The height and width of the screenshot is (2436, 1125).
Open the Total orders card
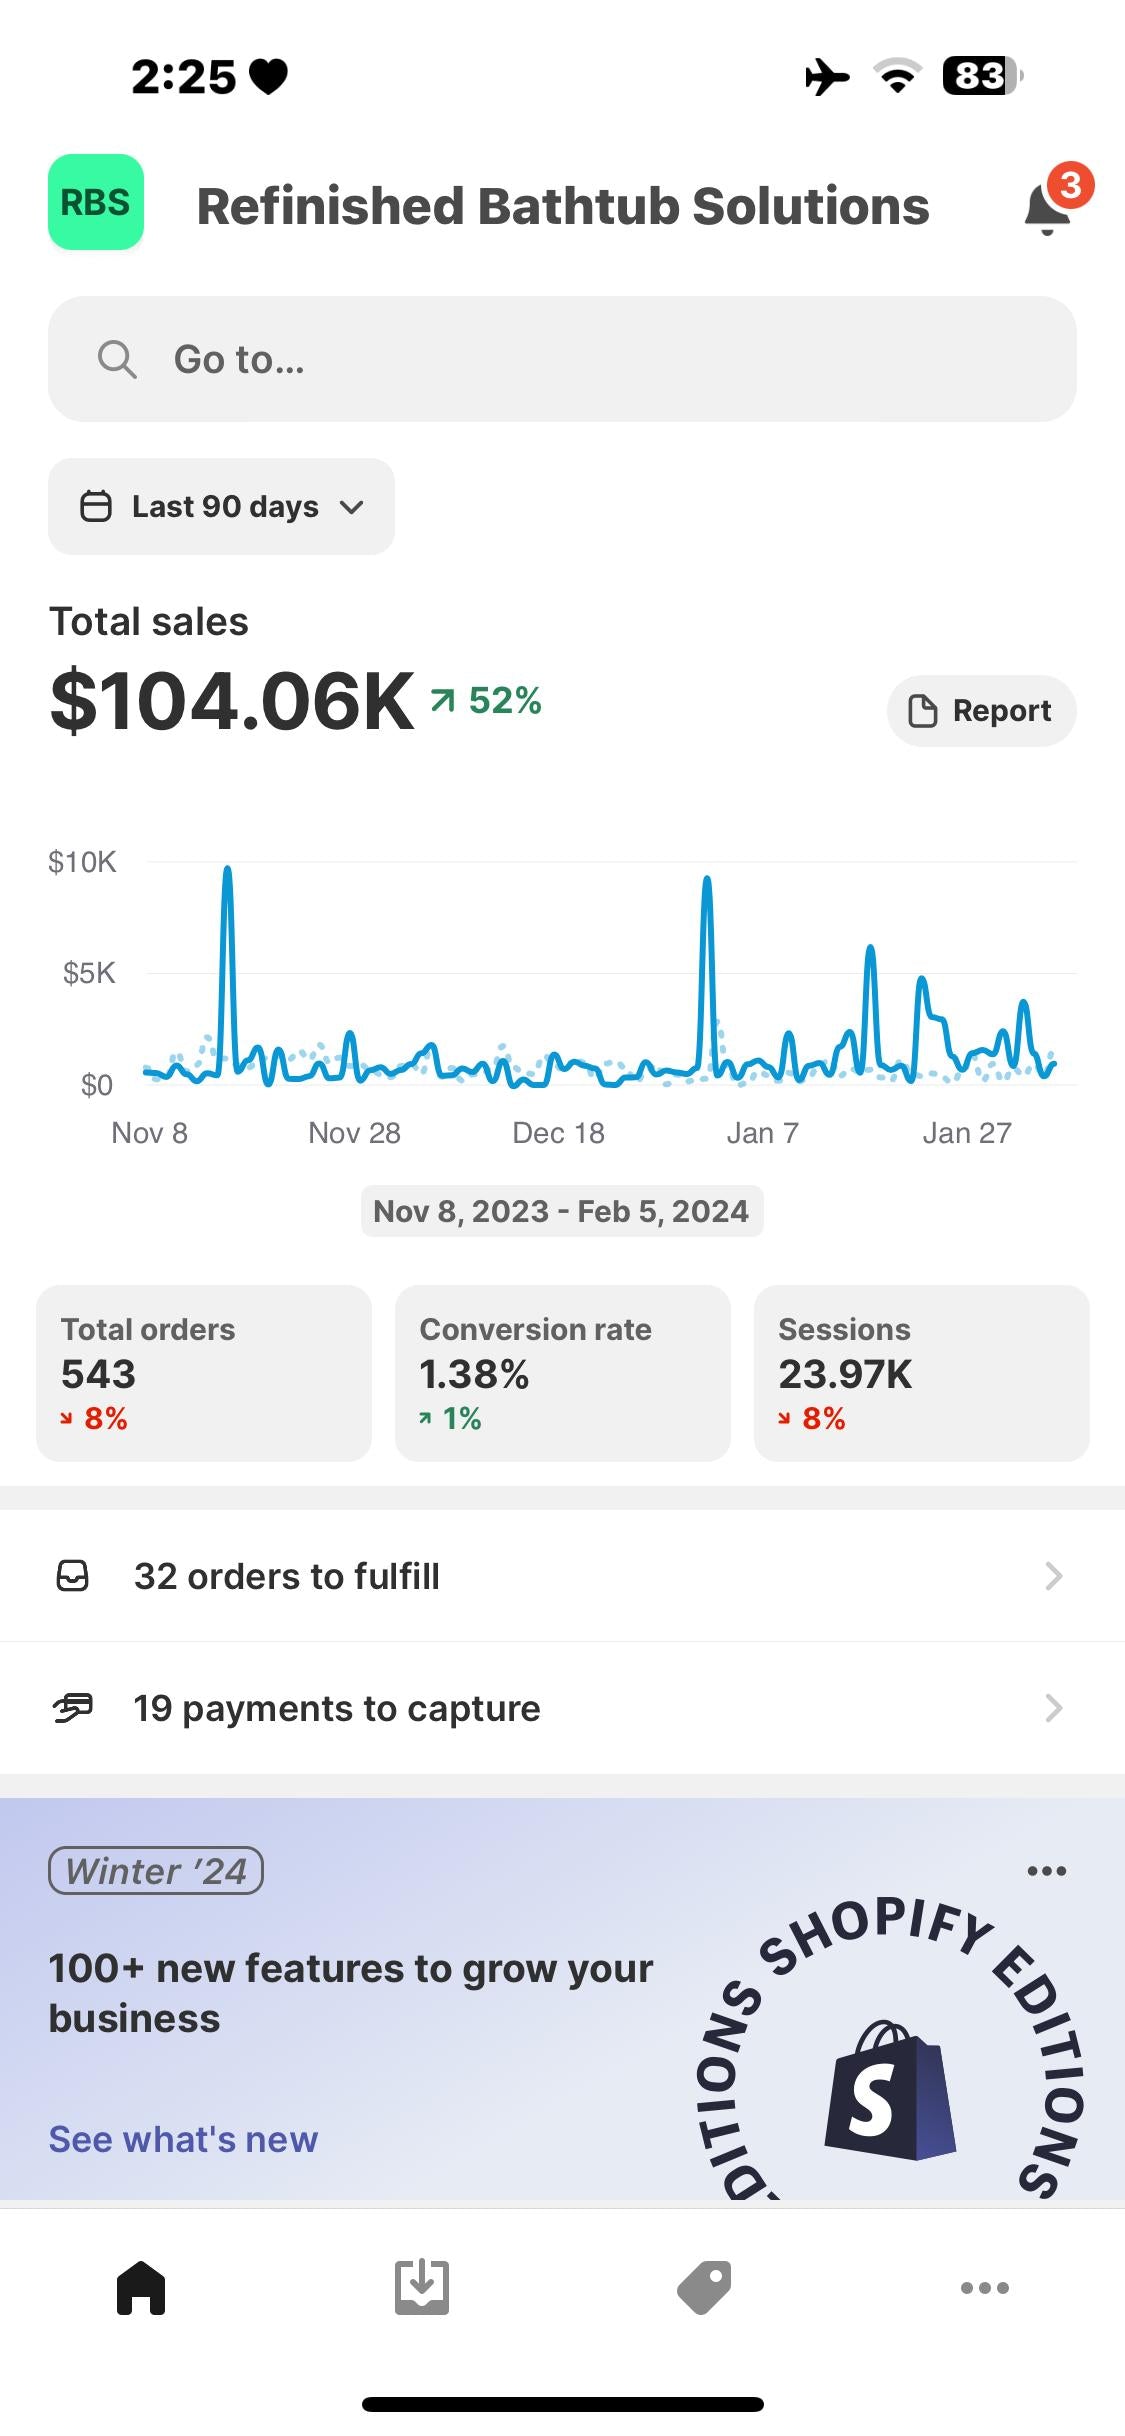click(x=204, y=1373)
